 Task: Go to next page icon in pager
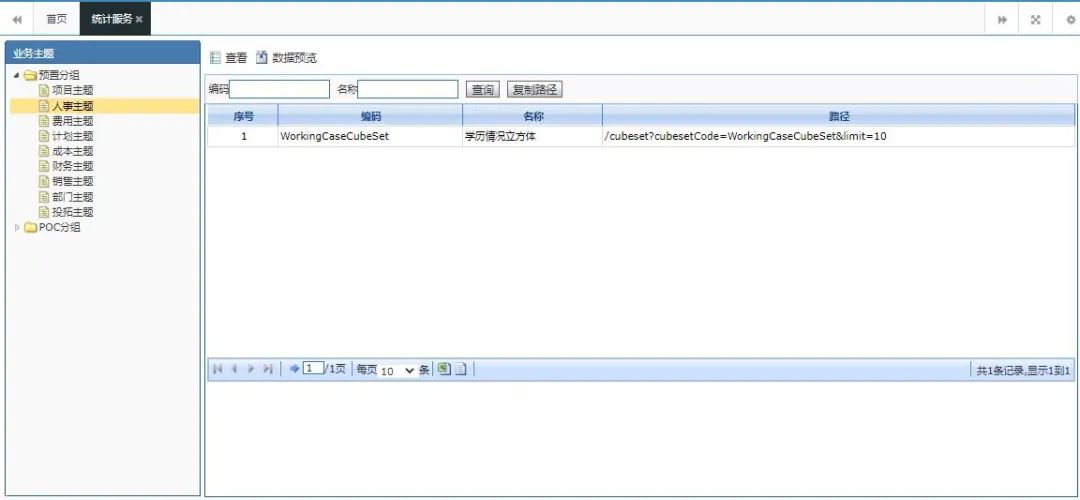coord(251,369)
